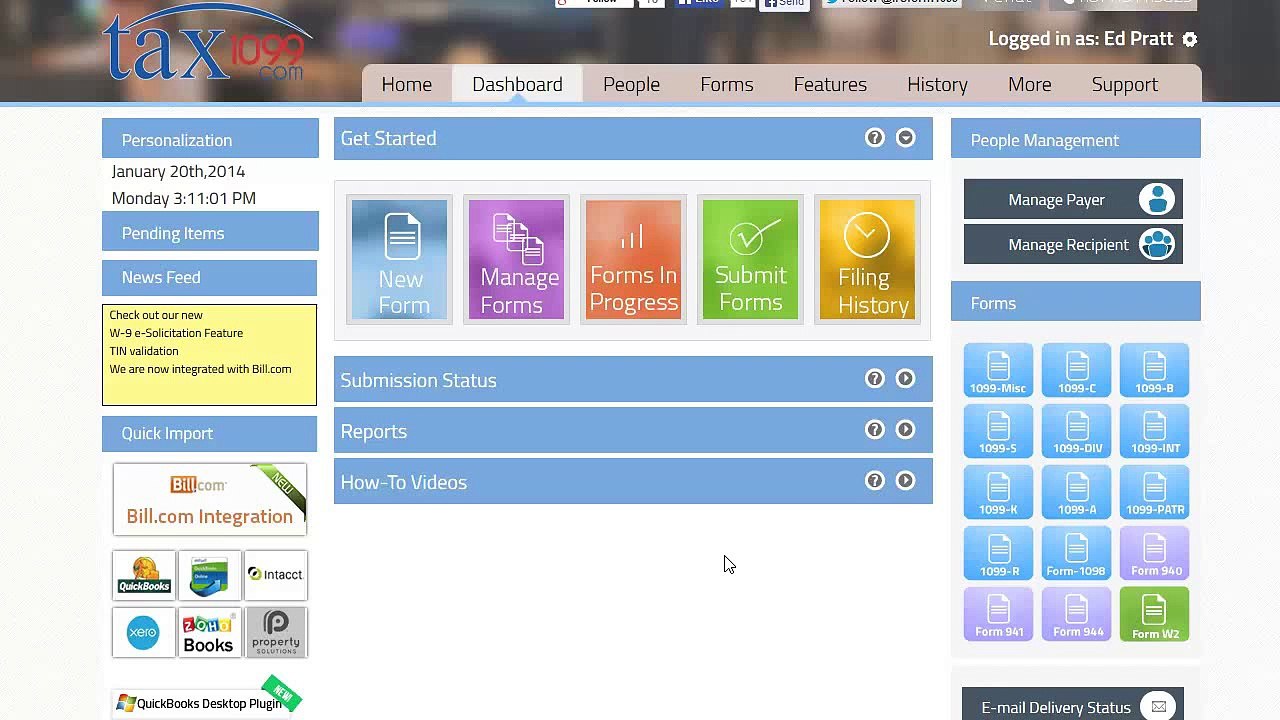Go to the Home tab
The width and height of the screenshot is (1280, 720).
pyautogui.click(x=406, y=84)
